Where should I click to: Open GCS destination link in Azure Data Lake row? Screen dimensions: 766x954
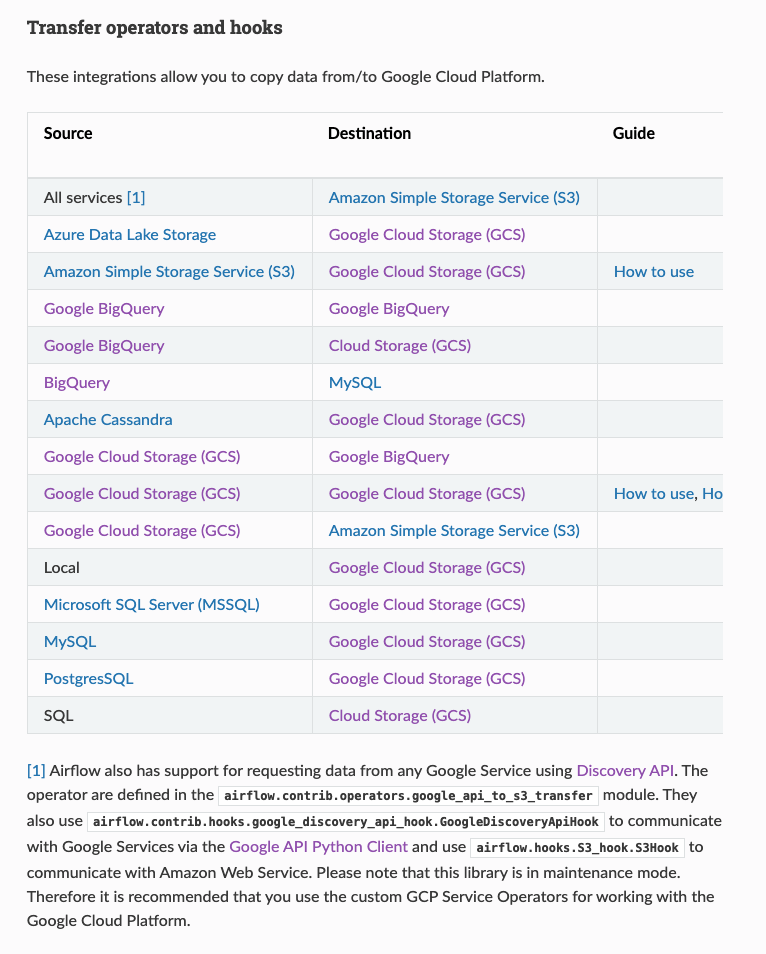pyautogui.click(x=427, y=235)
